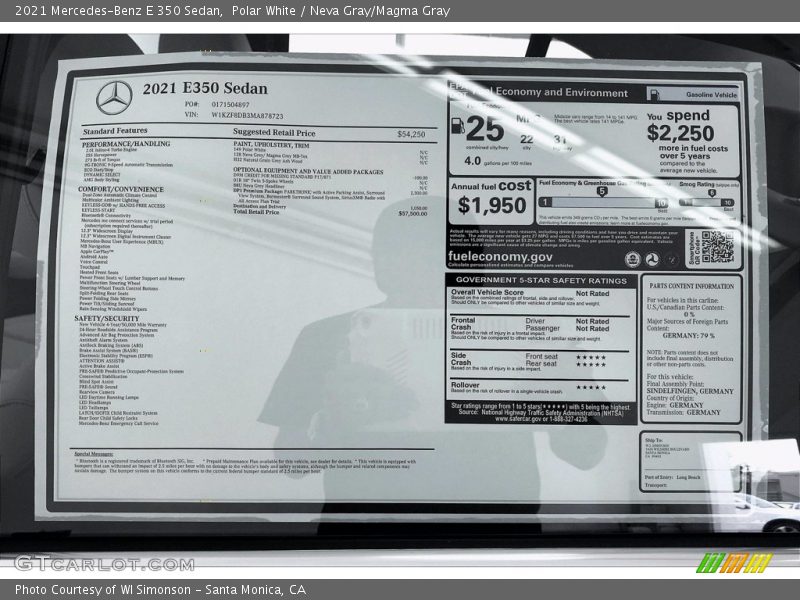Click the Annual fuel cost $1,950
Screen dimensions: 800x600
tap(492, 205)
